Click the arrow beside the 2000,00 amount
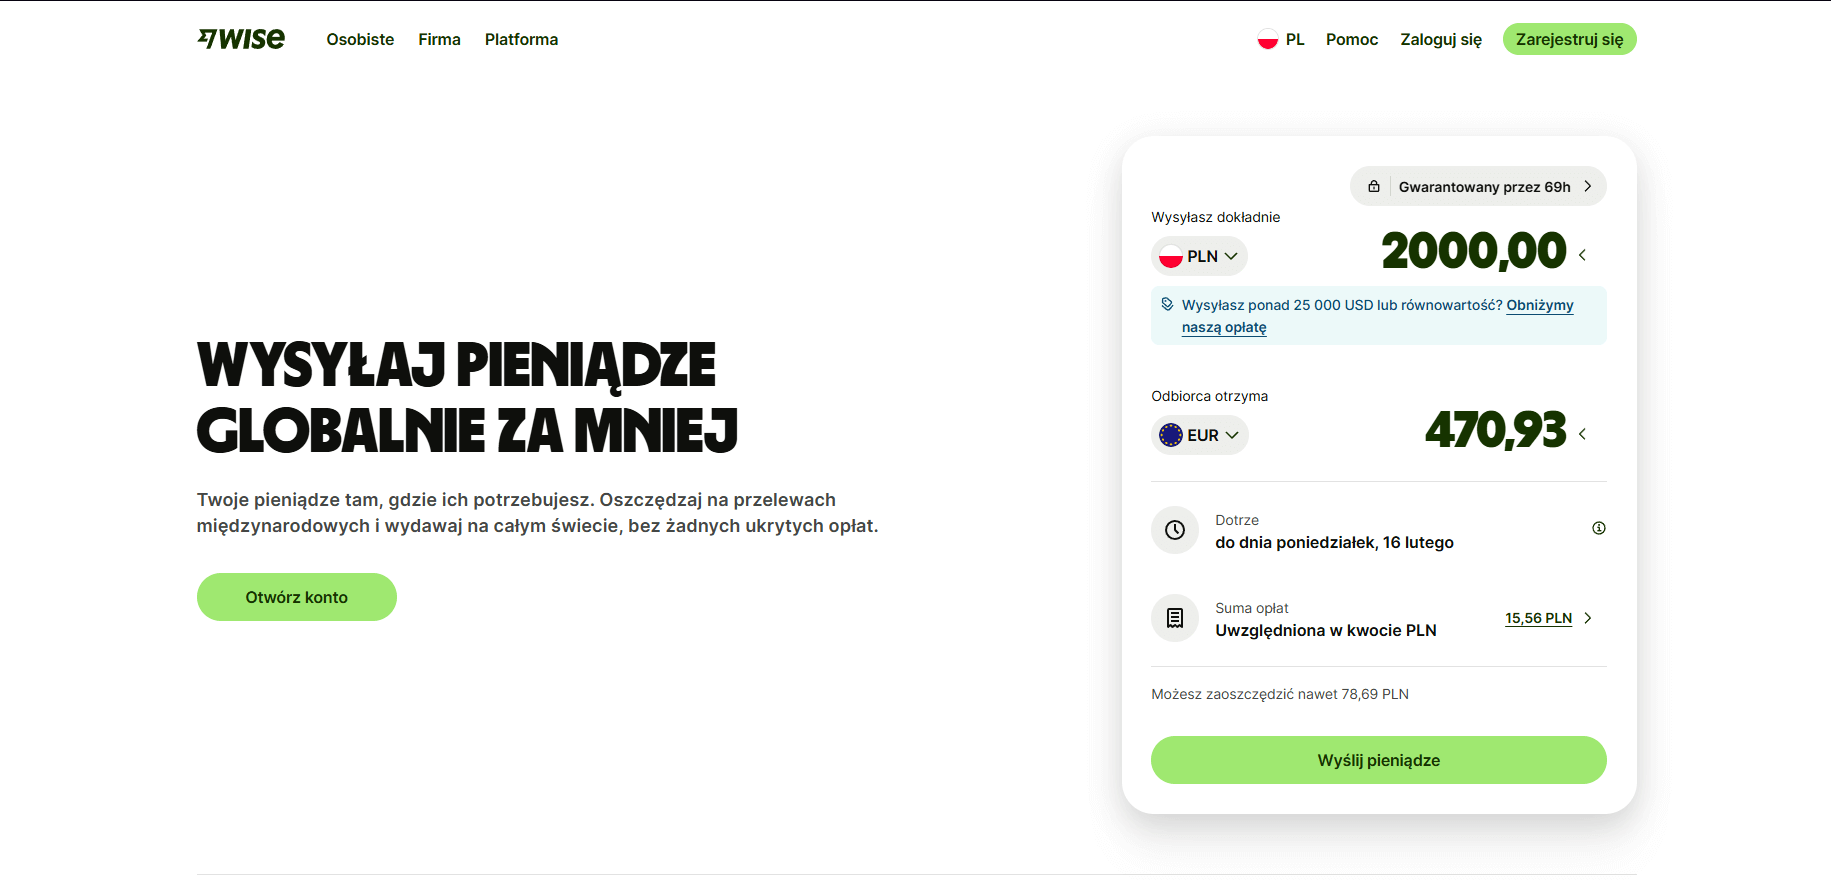 1583,255
